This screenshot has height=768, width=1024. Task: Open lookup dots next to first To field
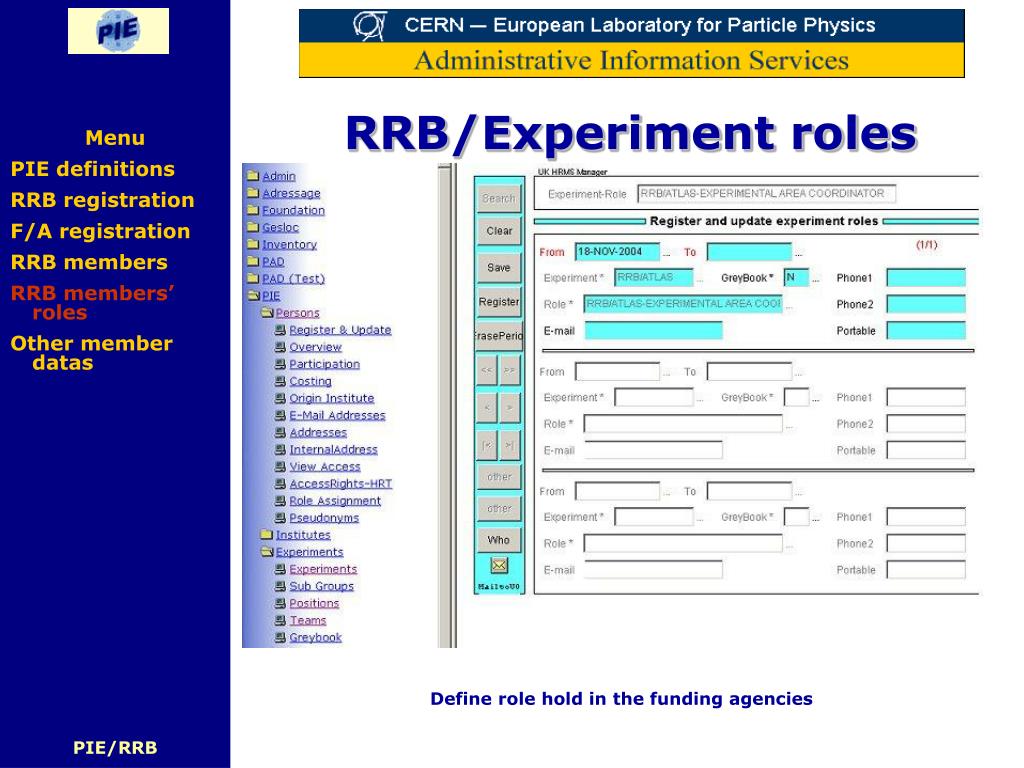[x=799, y=253]
